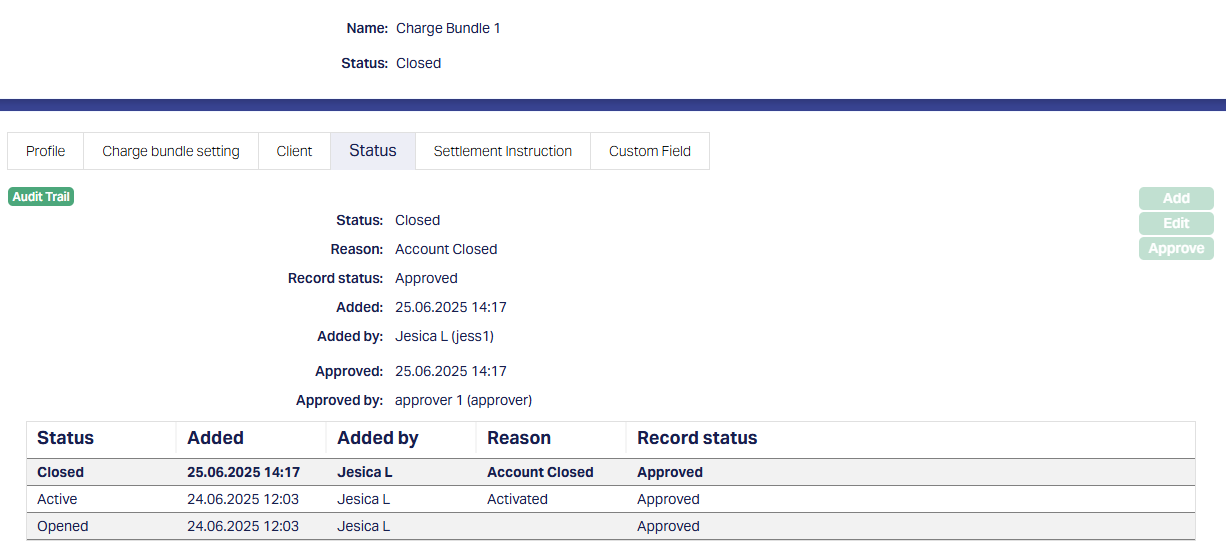Click the Activated reason cell
This screenshot has height=545, width=1226.
(517, 499)
